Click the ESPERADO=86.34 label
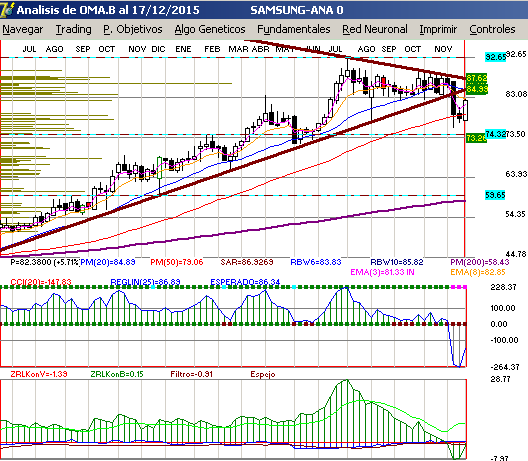 click(245, 282)
